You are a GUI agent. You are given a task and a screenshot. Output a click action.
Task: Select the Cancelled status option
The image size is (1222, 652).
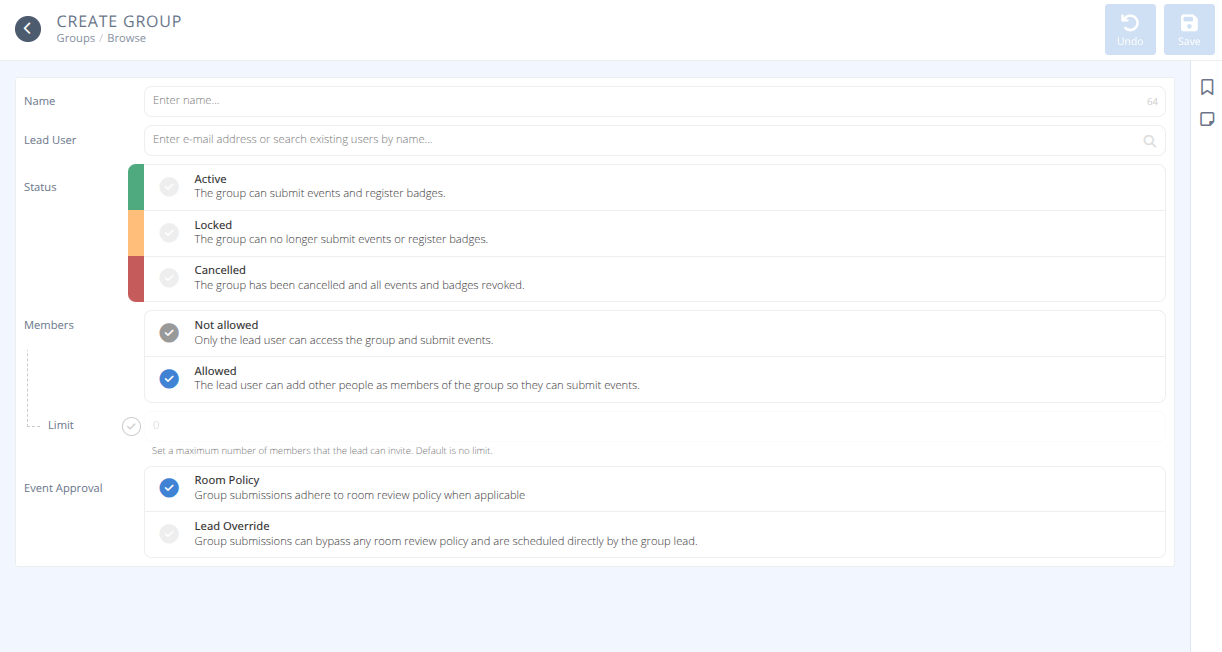655,278
